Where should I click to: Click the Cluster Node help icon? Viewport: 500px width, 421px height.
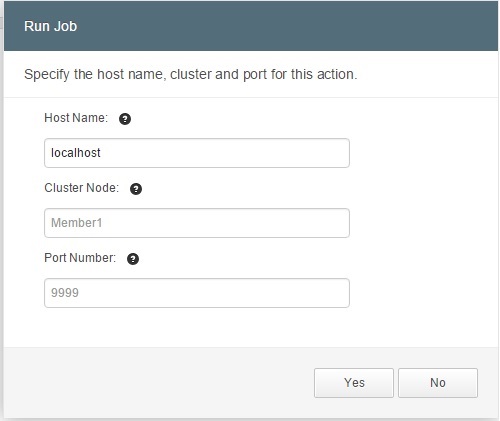point(136,189)
